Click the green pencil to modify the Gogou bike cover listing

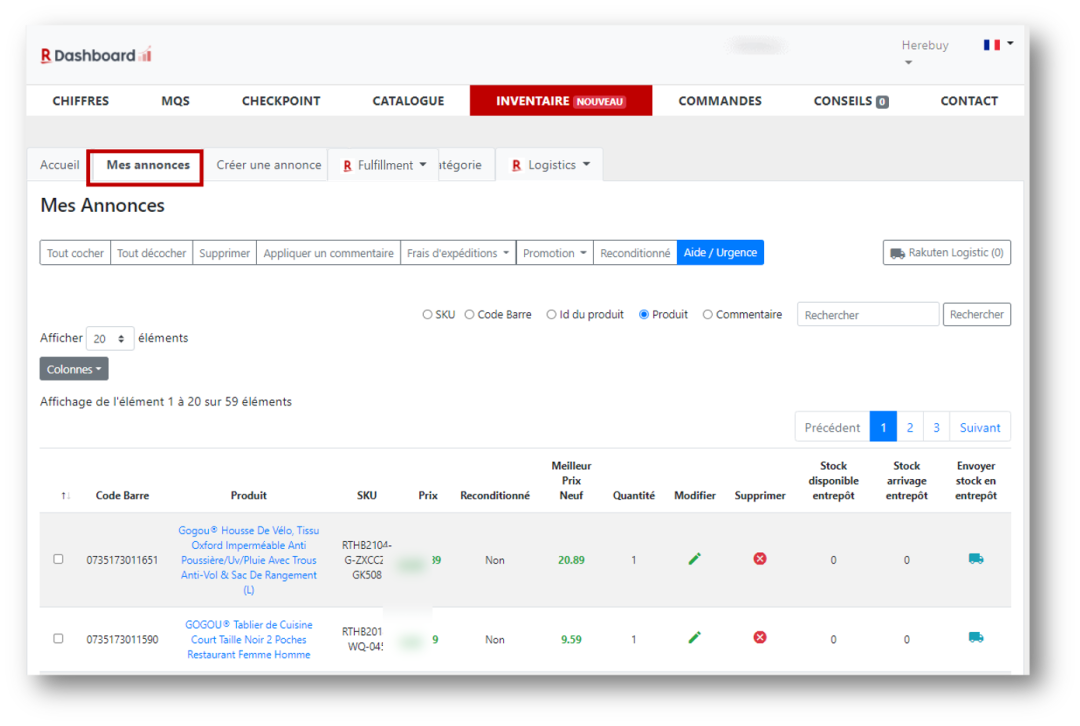[695, 559]
